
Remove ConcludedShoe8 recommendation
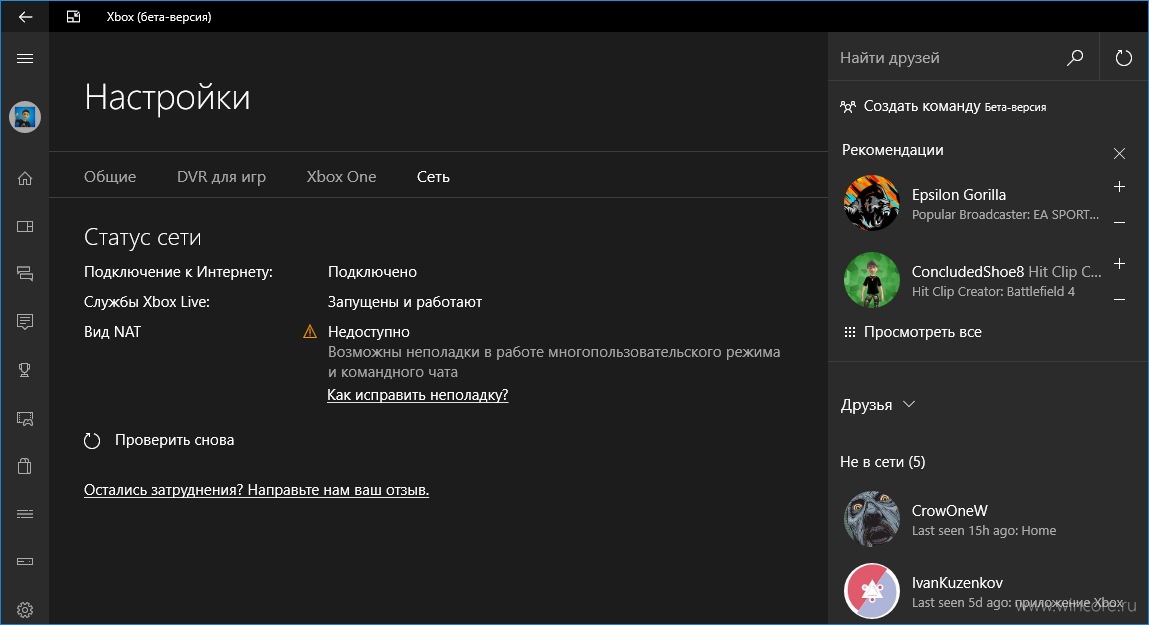point(1119,299)
